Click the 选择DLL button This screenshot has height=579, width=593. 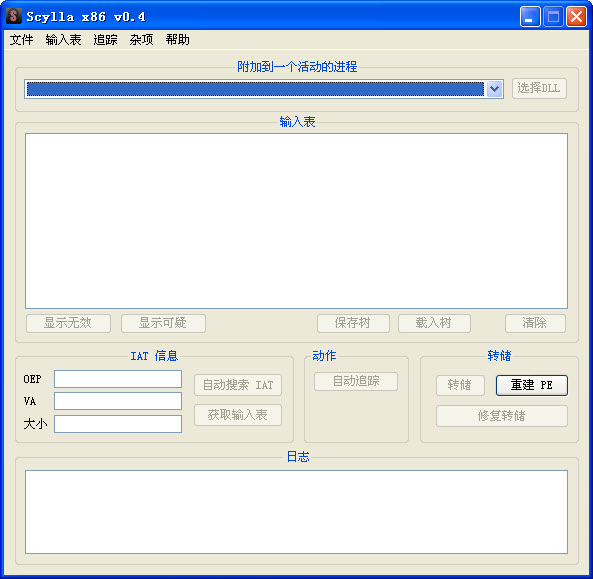pyautogui.click(x=539, y=88)
